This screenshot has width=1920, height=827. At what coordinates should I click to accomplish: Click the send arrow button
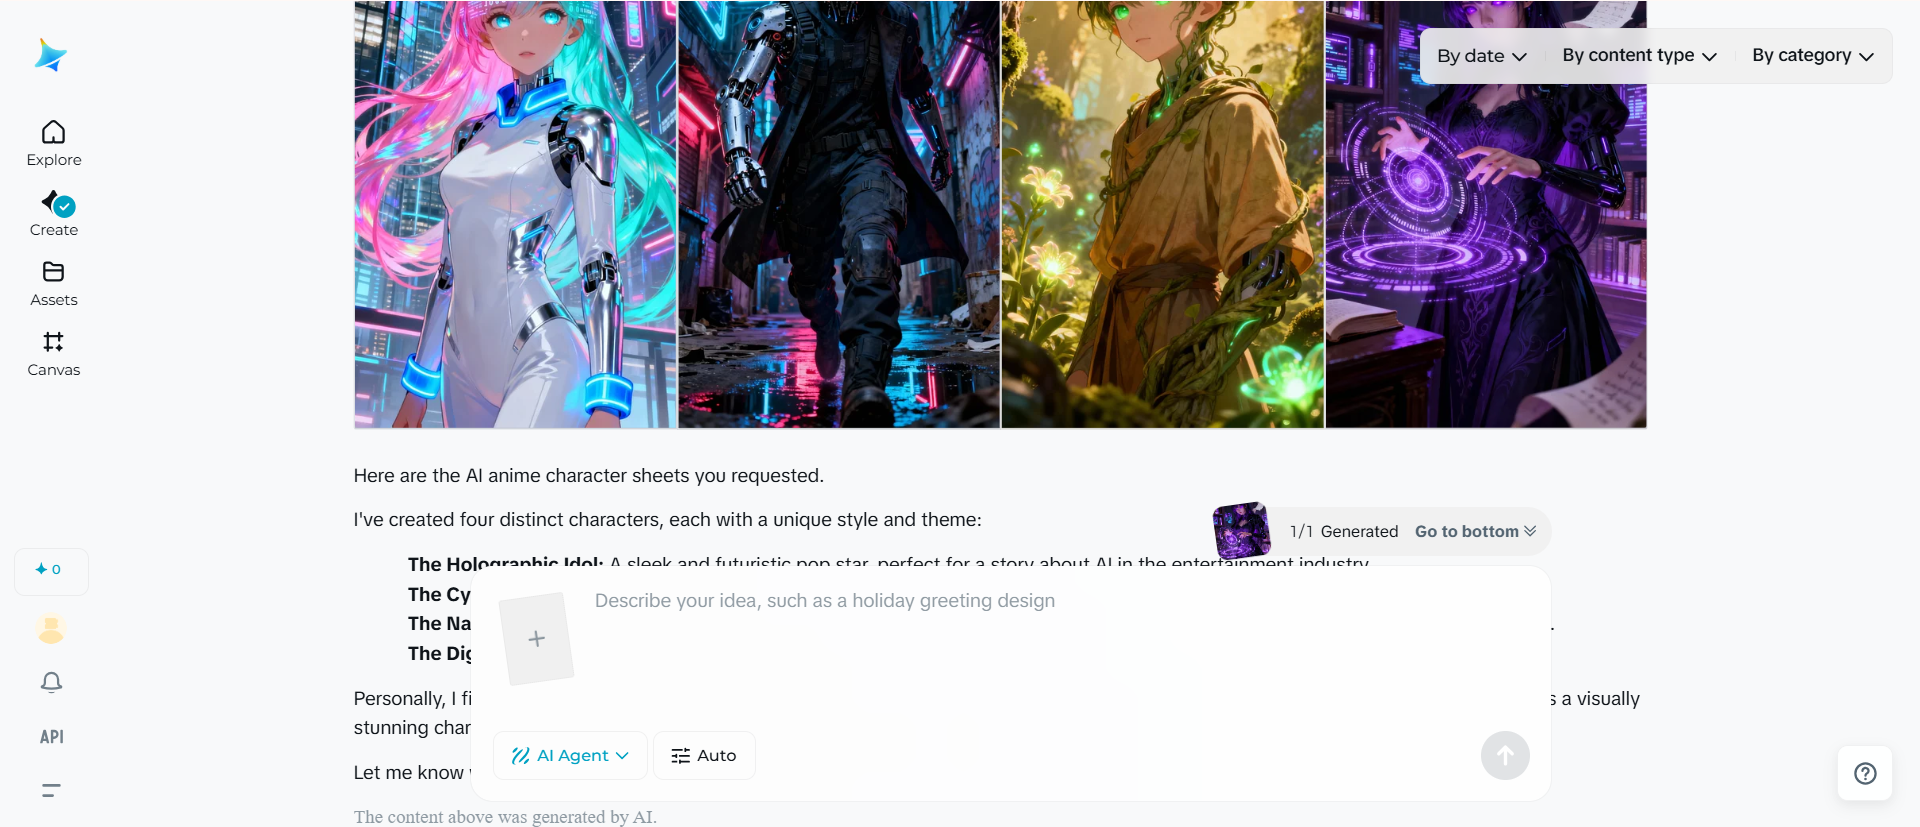[1505, 756]
